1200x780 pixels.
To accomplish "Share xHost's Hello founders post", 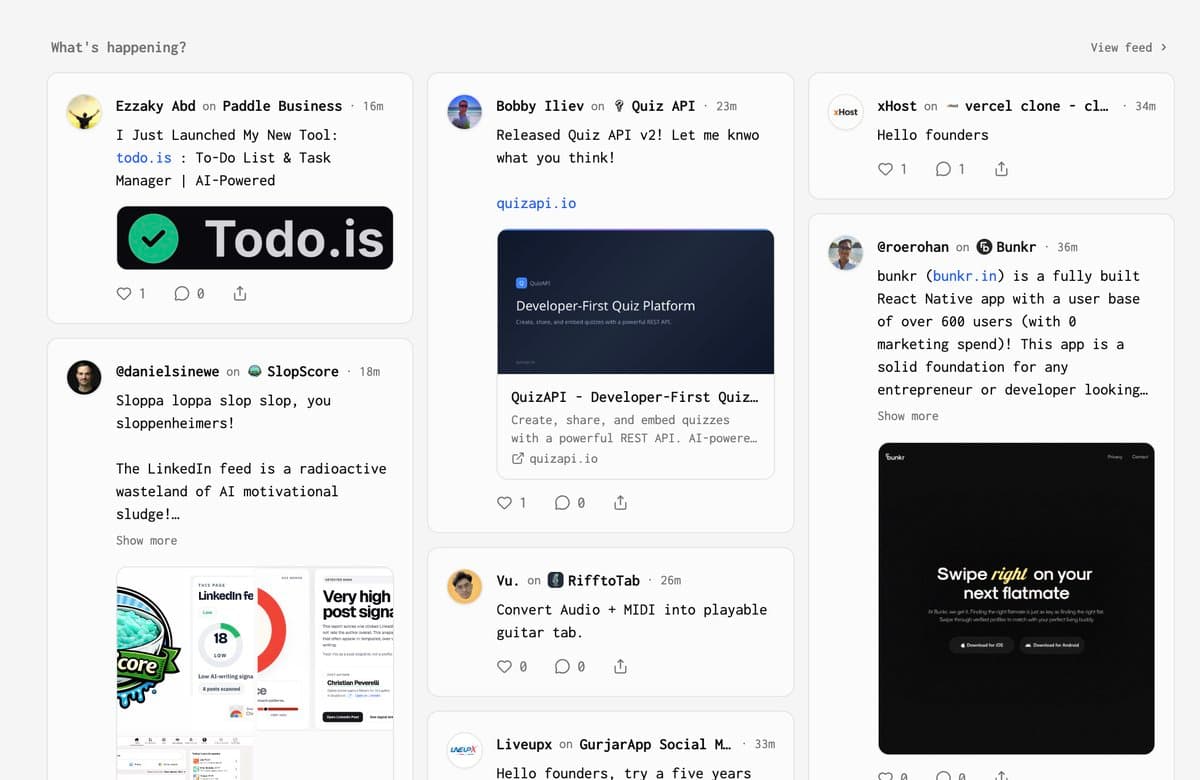I will 1001,169.
